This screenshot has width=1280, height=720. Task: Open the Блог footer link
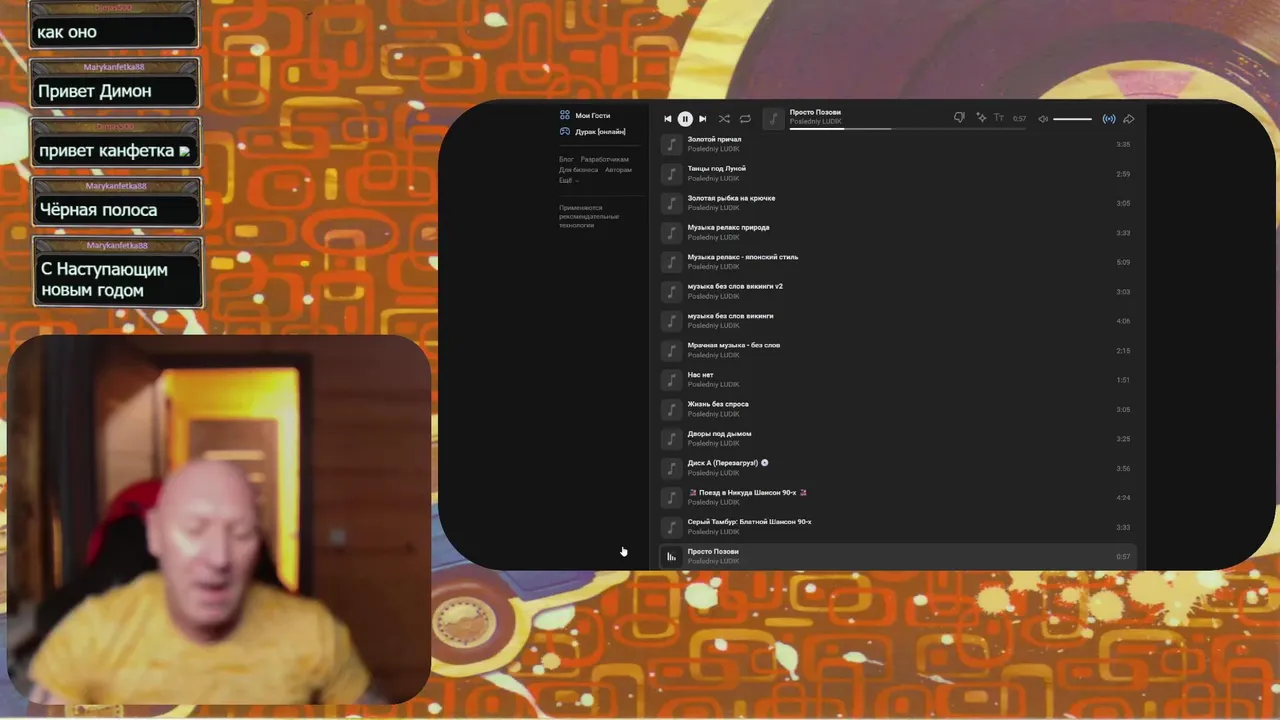pyautogui.click(x=566, y=160)
